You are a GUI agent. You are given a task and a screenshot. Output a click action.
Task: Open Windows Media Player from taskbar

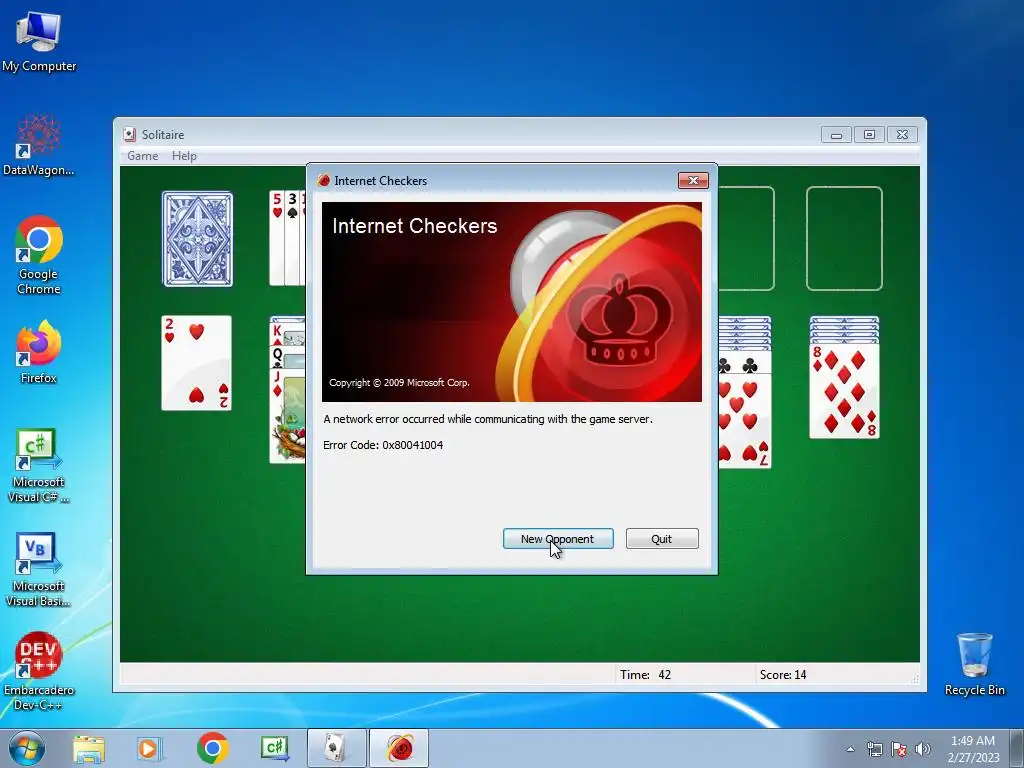click(x=149, y=748)
